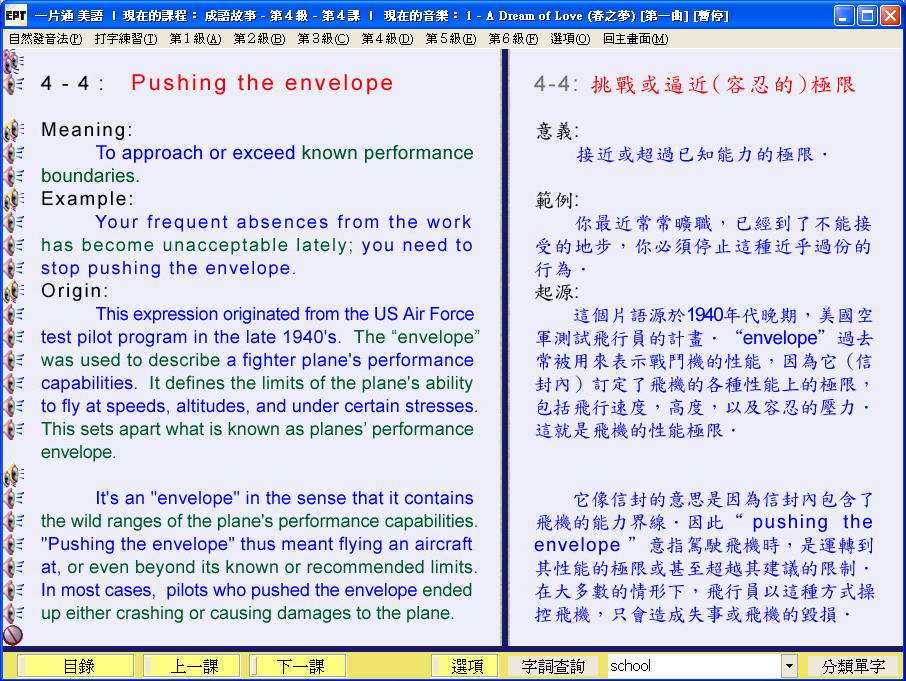This screenshot has height=681, width=906.
Task: Click the 'school' word input field
Action: (692, 666)
